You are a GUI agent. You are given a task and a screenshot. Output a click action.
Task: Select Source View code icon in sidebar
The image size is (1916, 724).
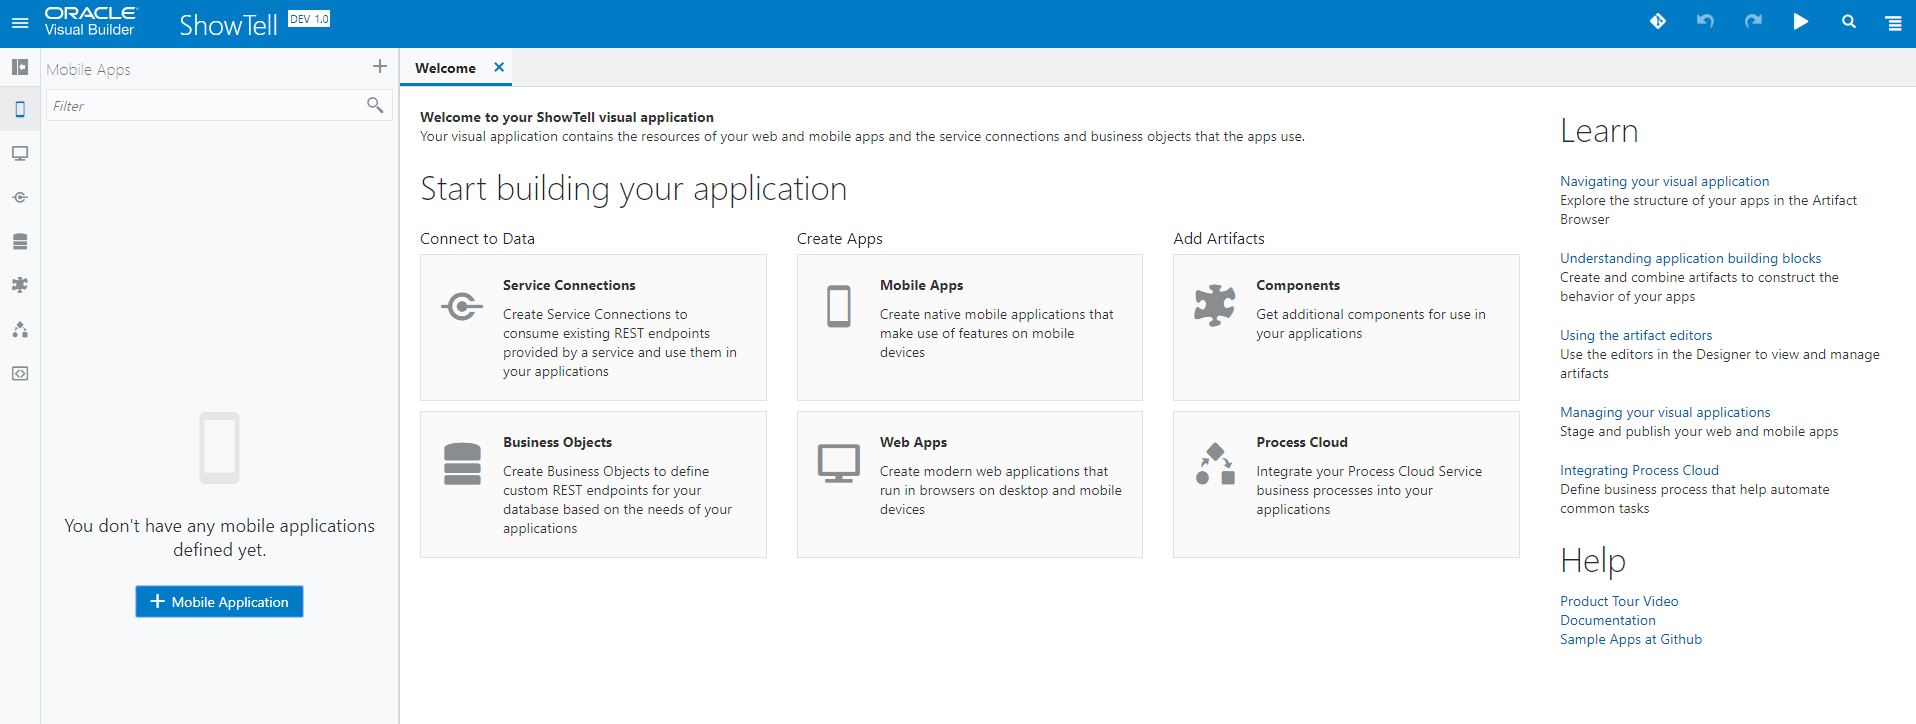point(20,373)
